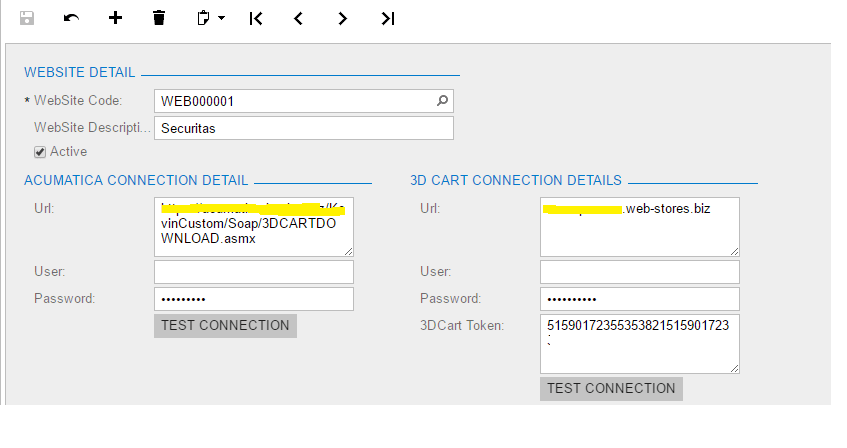The image size is (847, 448).
Task: Click the 3DCart Token label
Action: [462, 325]
